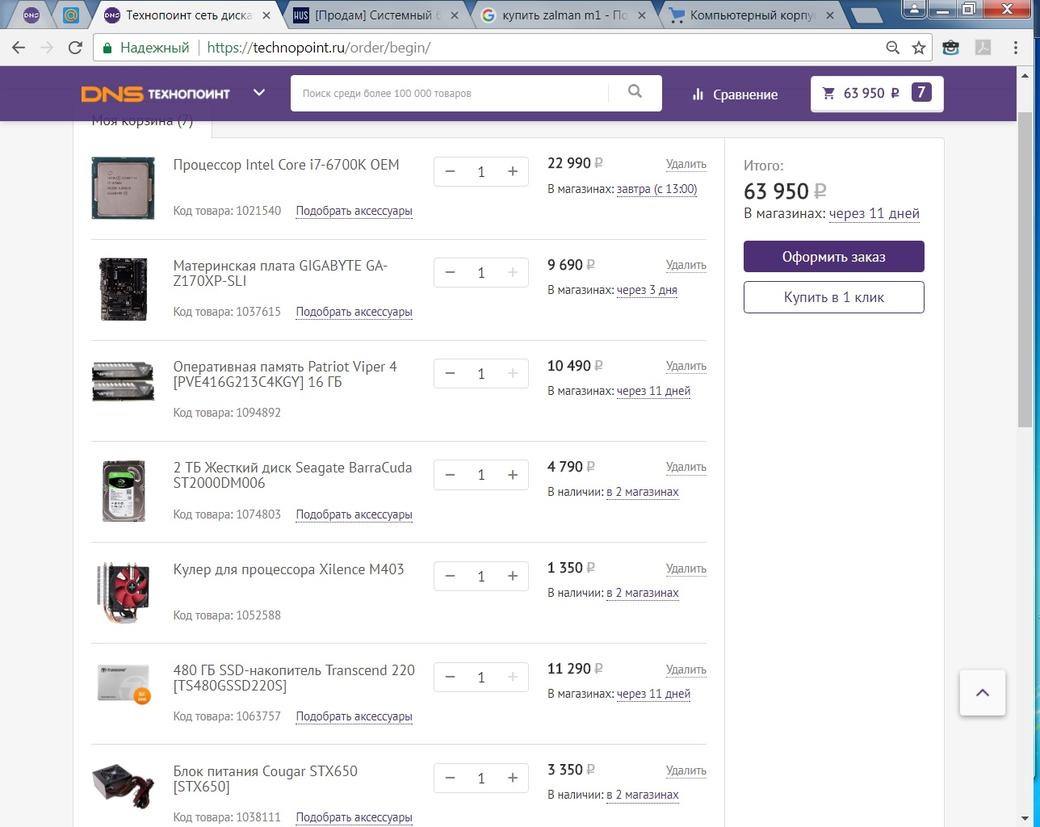Switch to the Компьютерный корпус tab
Screen dimensions: 1040x827
tap(751, 15)
